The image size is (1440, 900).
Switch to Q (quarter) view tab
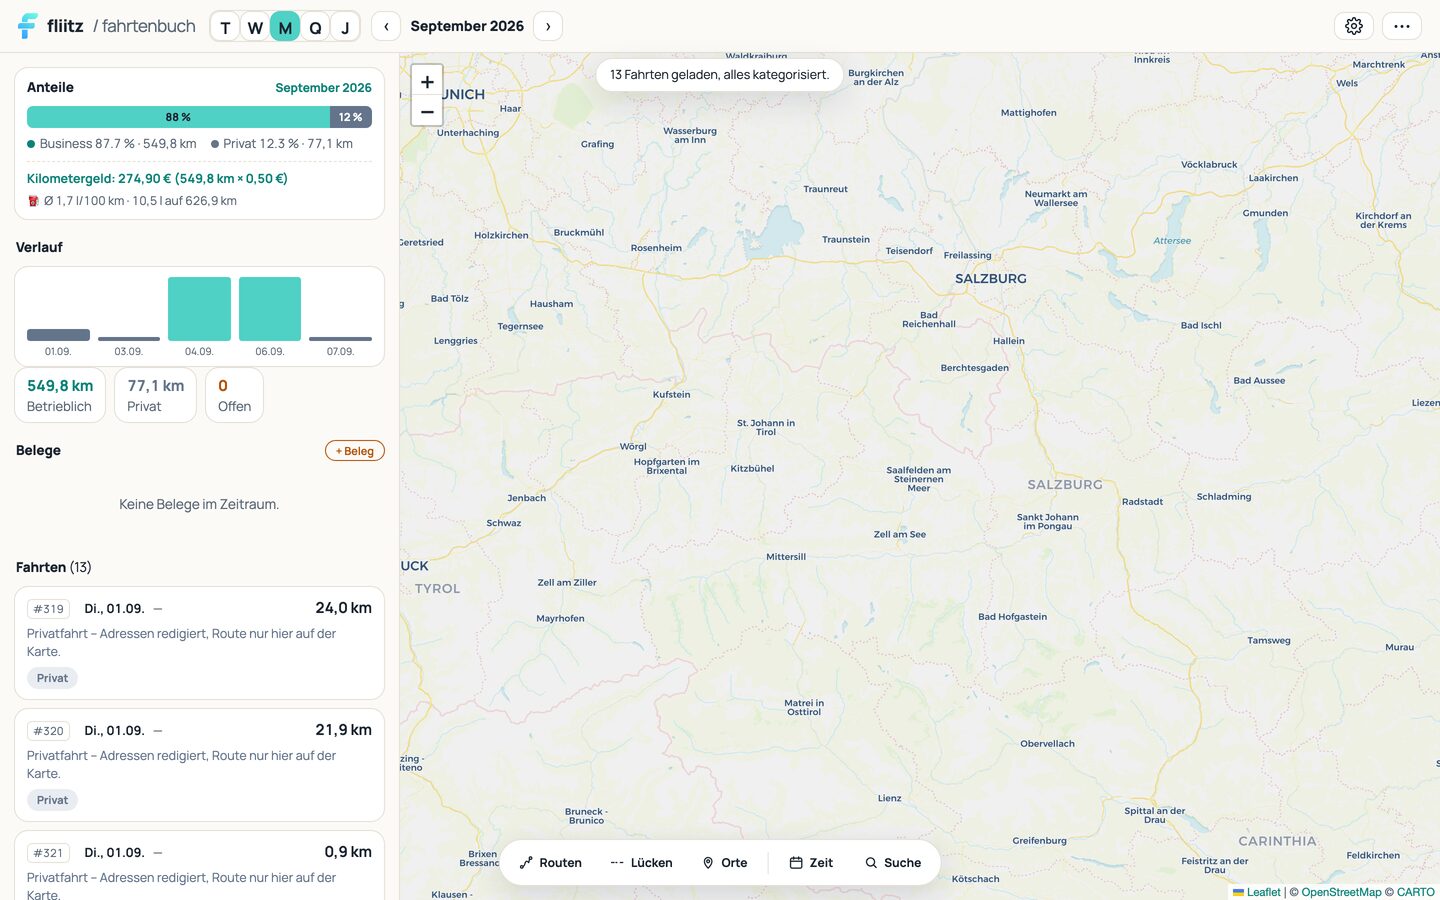pyautogui.click(x=315, y=27)
